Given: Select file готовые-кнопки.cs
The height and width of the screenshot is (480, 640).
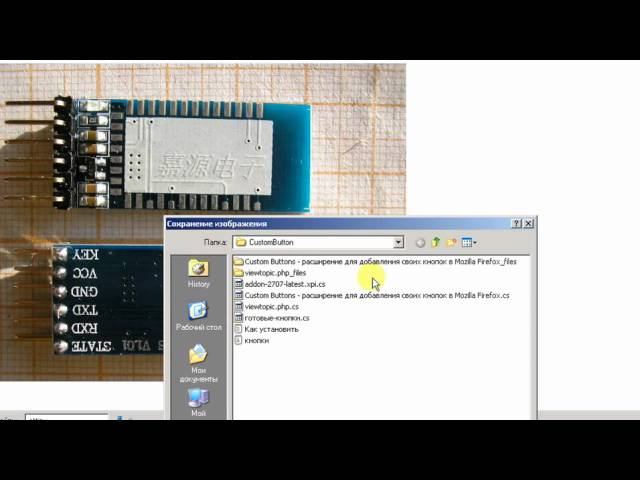Looking at the screenshot, I should 272,318.
